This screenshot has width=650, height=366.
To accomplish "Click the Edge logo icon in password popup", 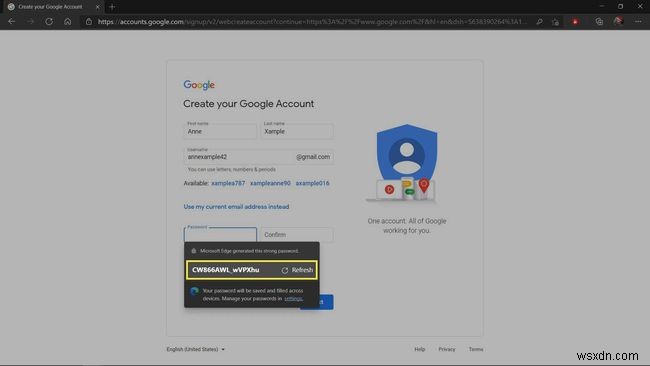I will [x=194, y=291].
